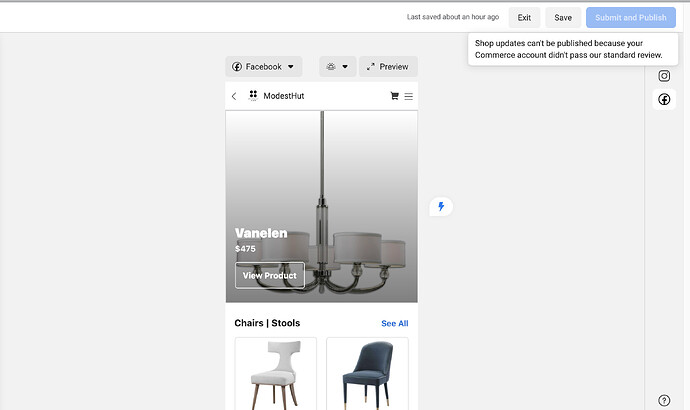Click the $475 price text
This screenshot has height=410, width=690.
tap(245, 249)
